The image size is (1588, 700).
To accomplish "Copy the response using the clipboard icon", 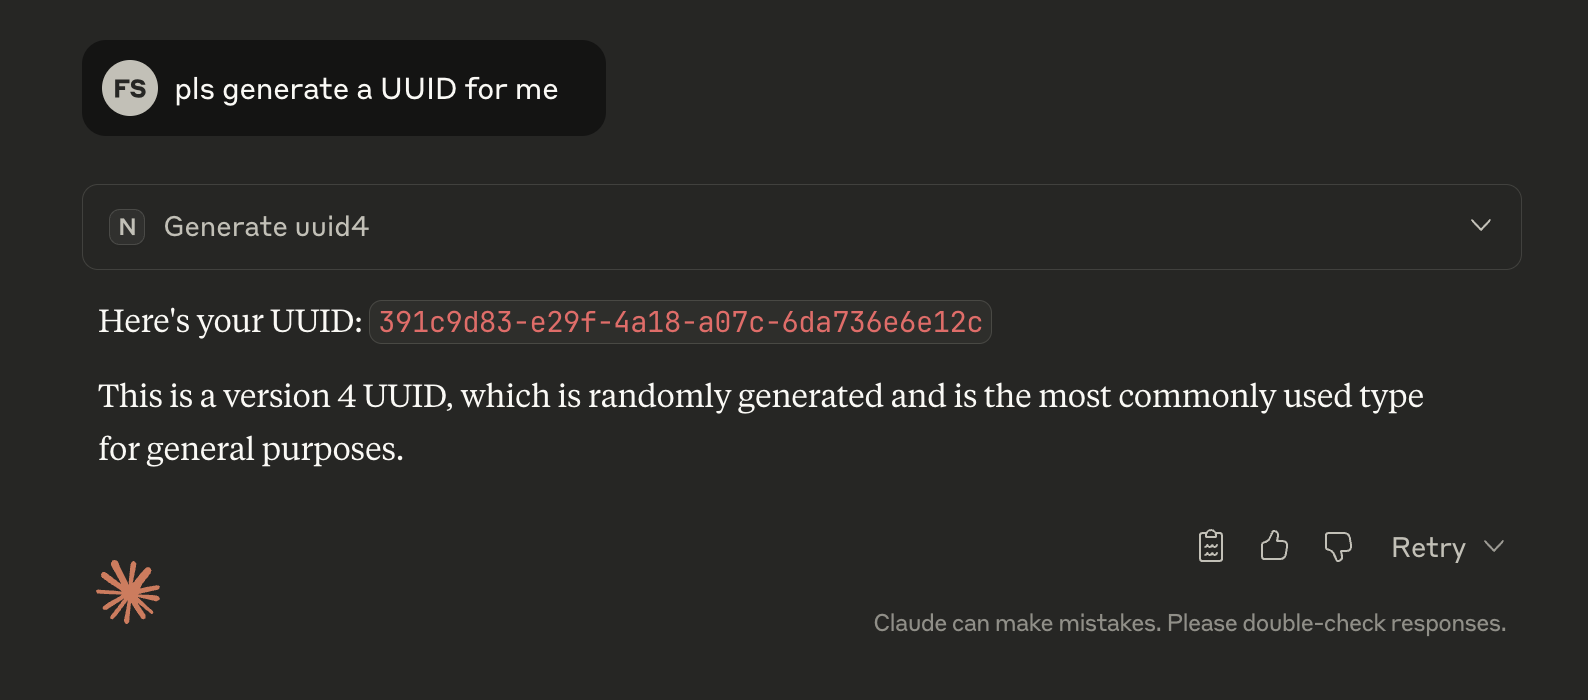I will 1210,546.
